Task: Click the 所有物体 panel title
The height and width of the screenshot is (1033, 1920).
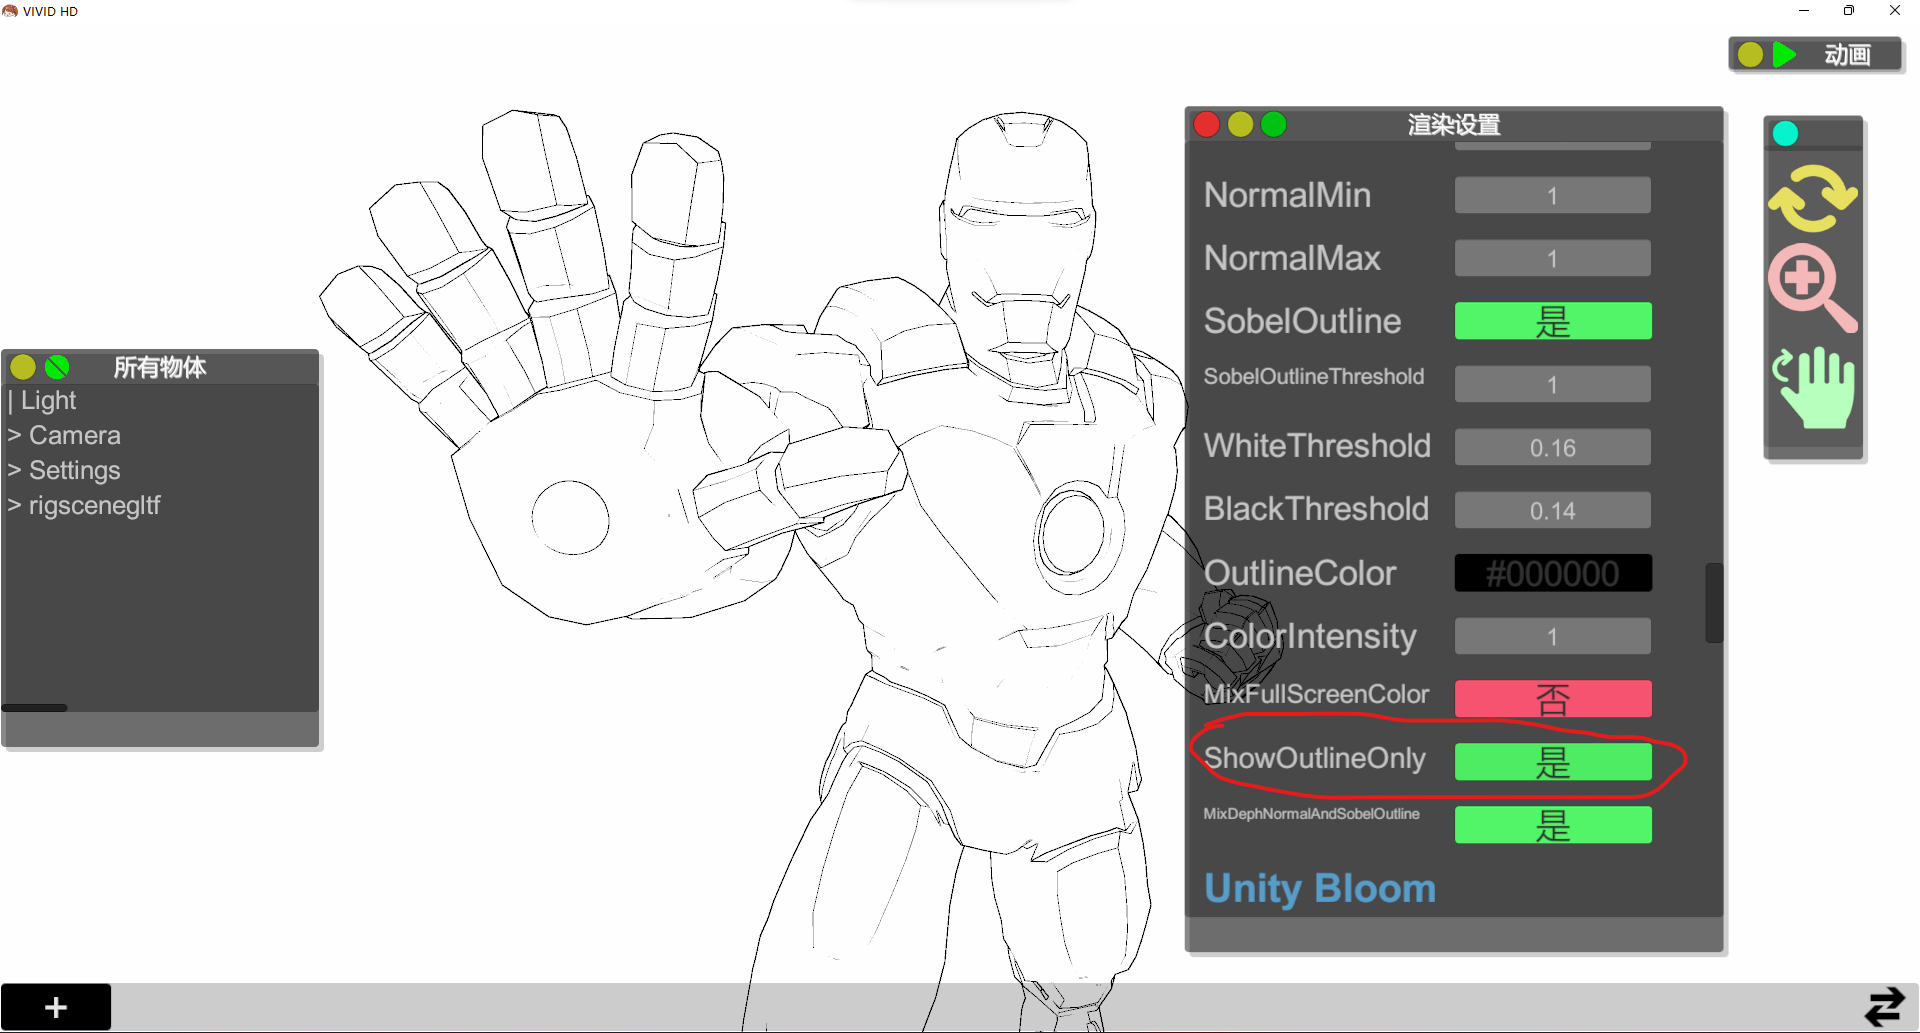Action: 160,367
